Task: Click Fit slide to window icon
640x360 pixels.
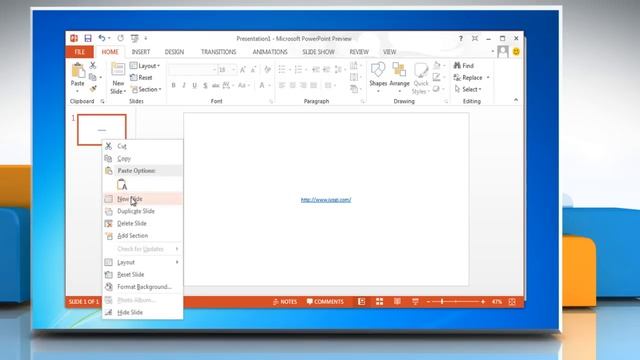Action: click(x=512, y=302)
